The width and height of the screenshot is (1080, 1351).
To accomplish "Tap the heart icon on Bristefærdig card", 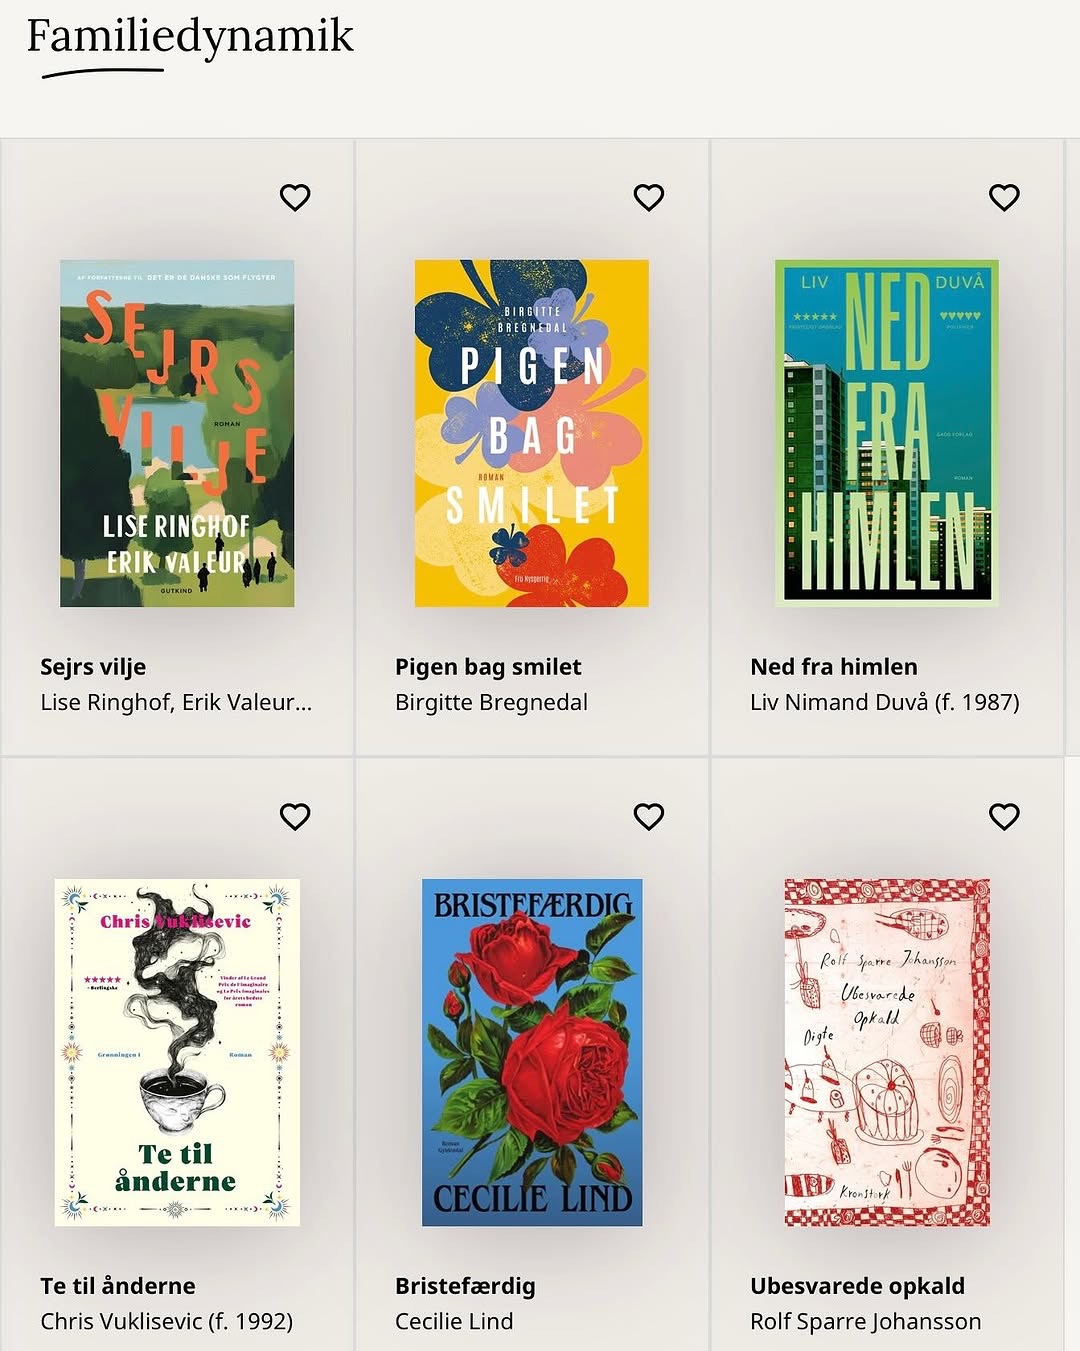I will point(649,816).
